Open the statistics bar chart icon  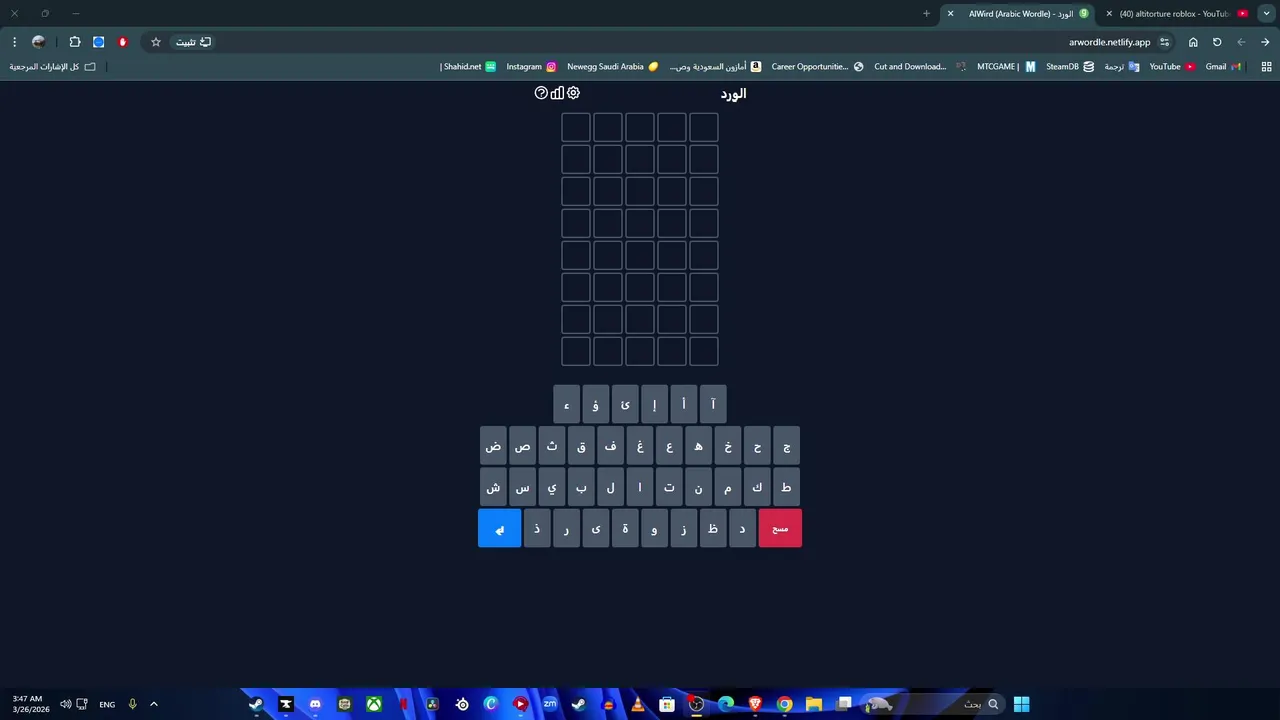[x=557, y=93]
